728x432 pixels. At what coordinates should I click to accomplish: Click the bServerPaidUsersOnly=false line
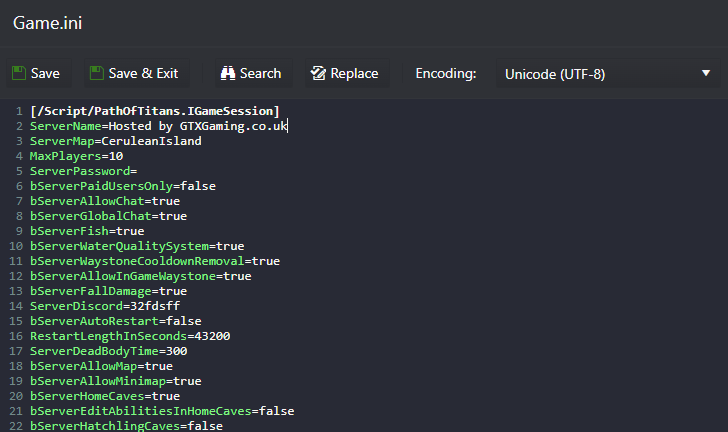123,186
